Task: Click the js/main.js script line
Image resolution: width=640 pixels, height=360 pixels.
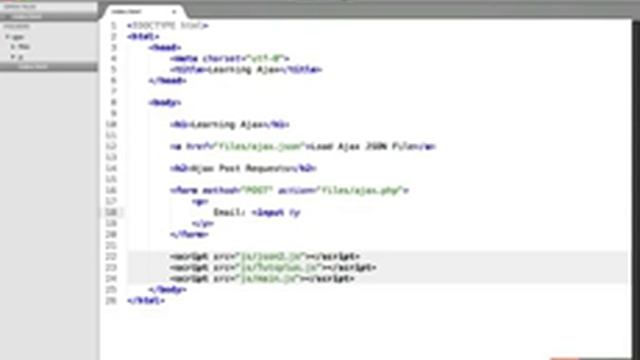Action: pyautogui.click(x=262, y=279)
